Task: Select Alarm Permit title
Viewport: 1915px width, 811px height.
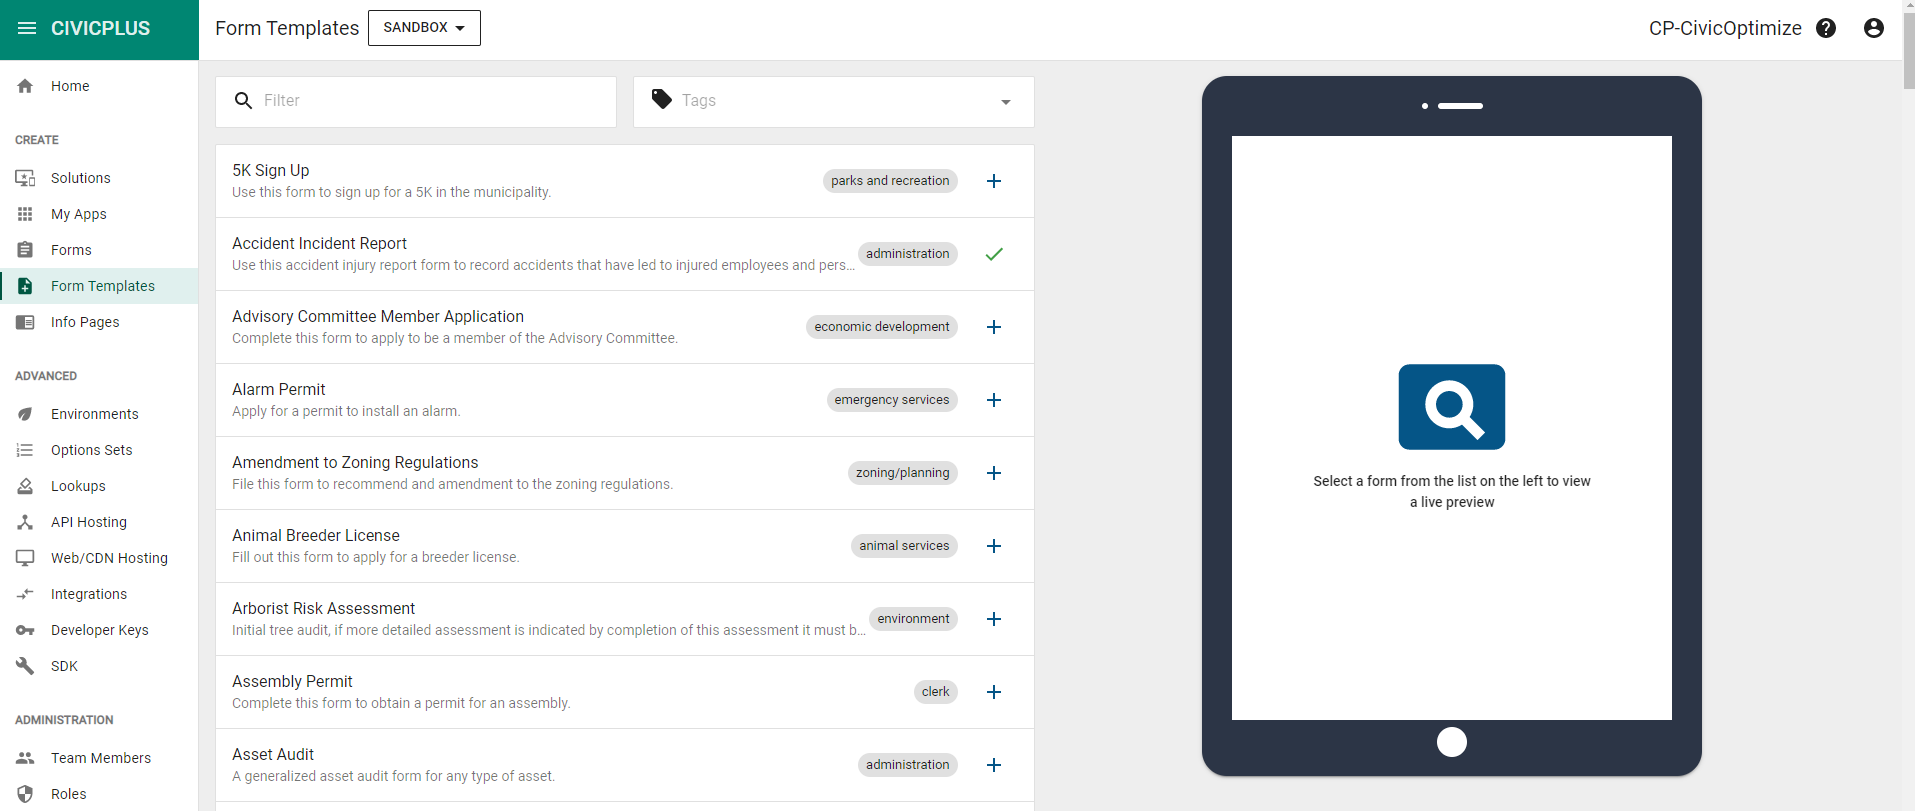Action: tap(279, 389)
